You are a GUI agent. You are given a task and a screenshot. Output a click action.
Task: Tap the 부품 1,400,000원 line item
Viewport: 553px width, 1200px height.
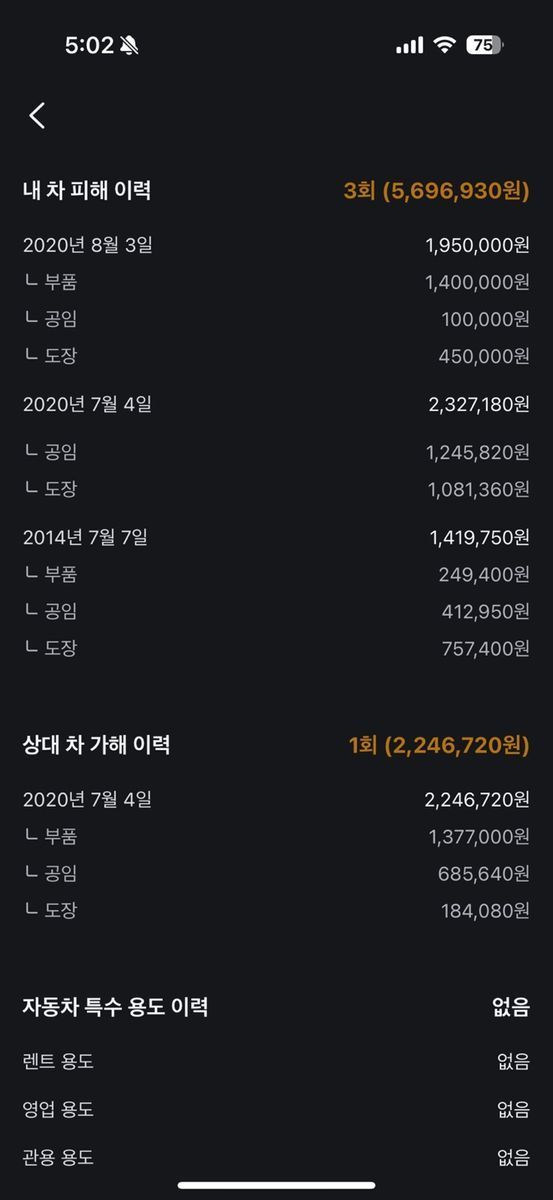[276, 282]
